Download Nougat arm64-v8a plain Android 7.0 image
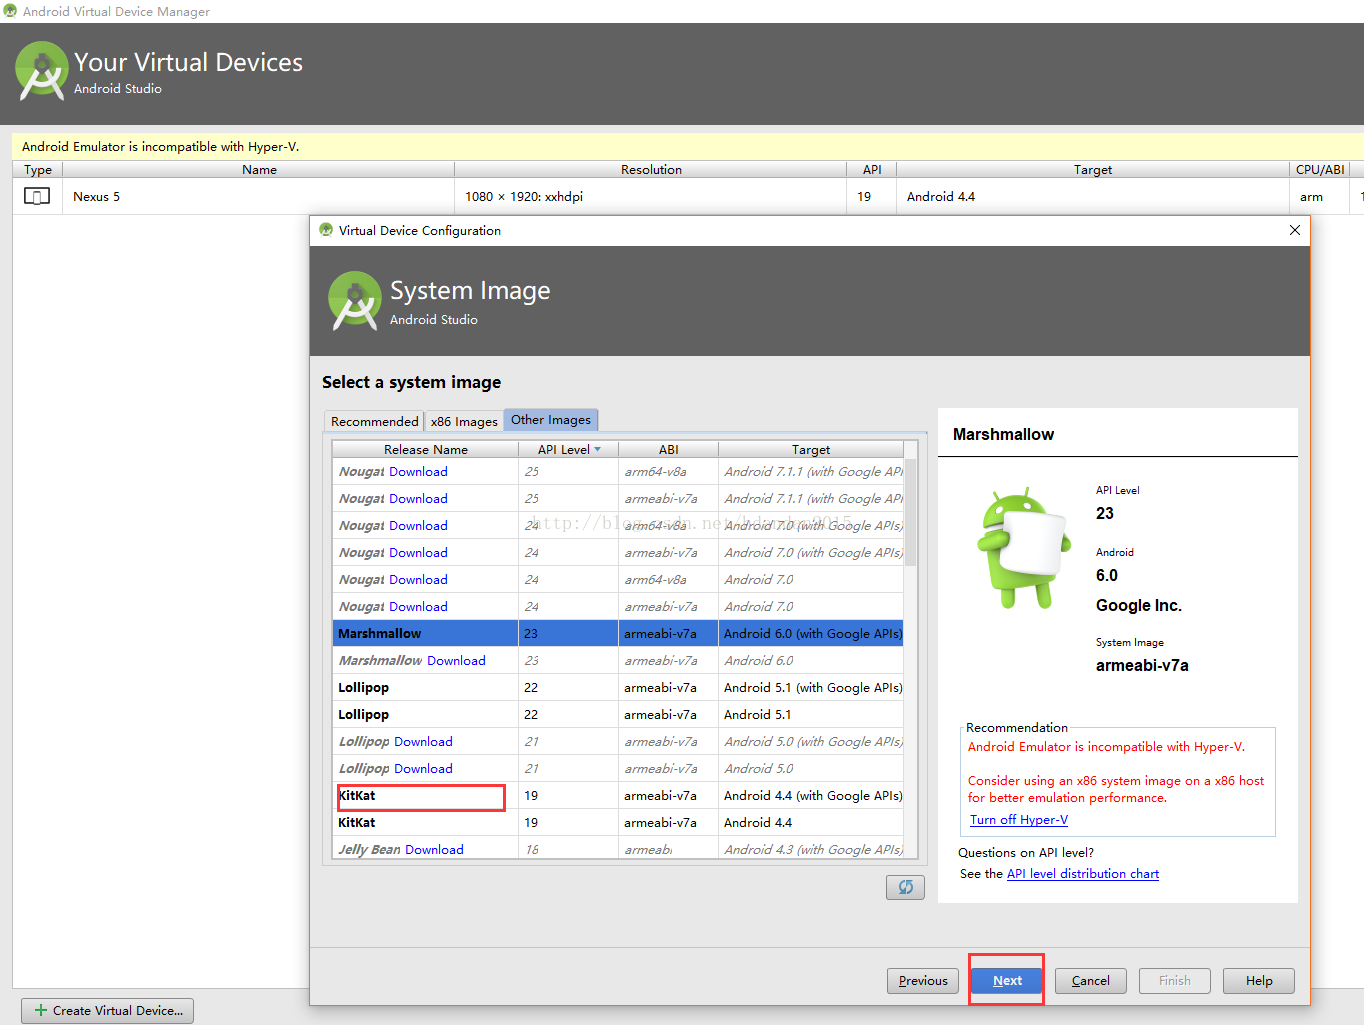 coord(418,579)
